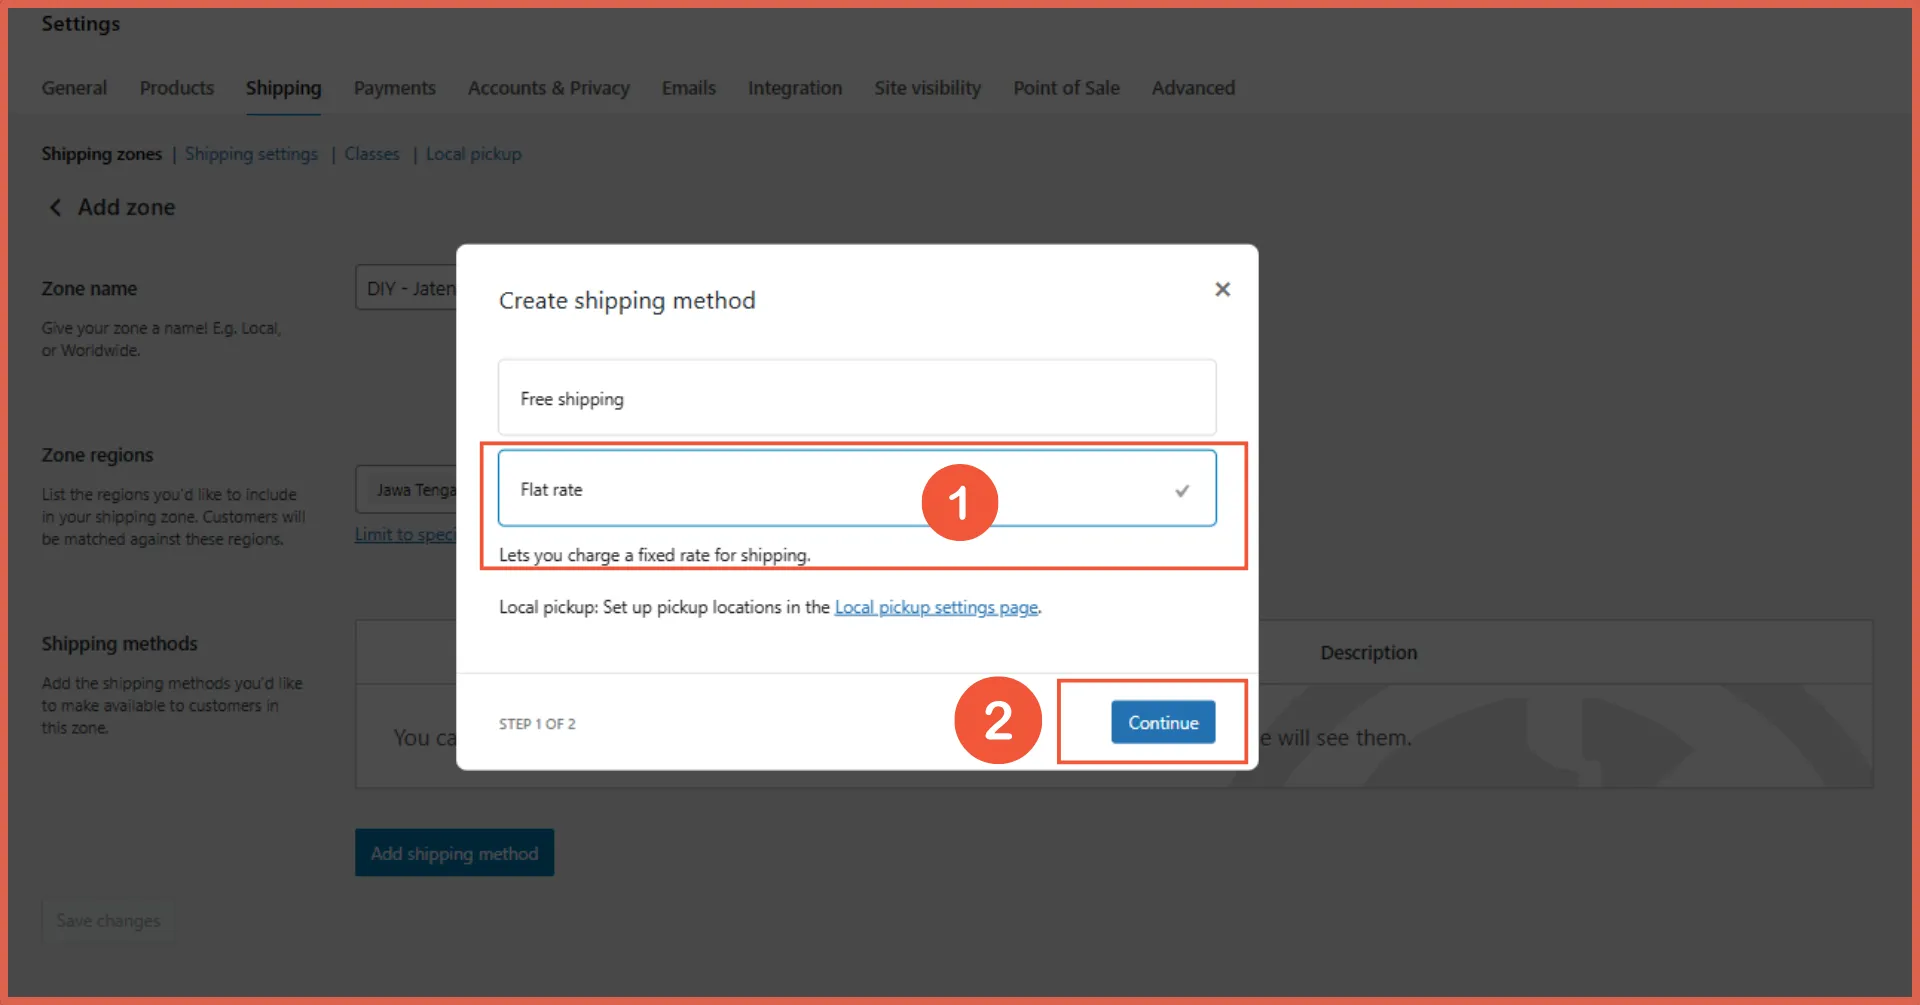
Task: Click the Add shipping method button
Action: point(454,853)
